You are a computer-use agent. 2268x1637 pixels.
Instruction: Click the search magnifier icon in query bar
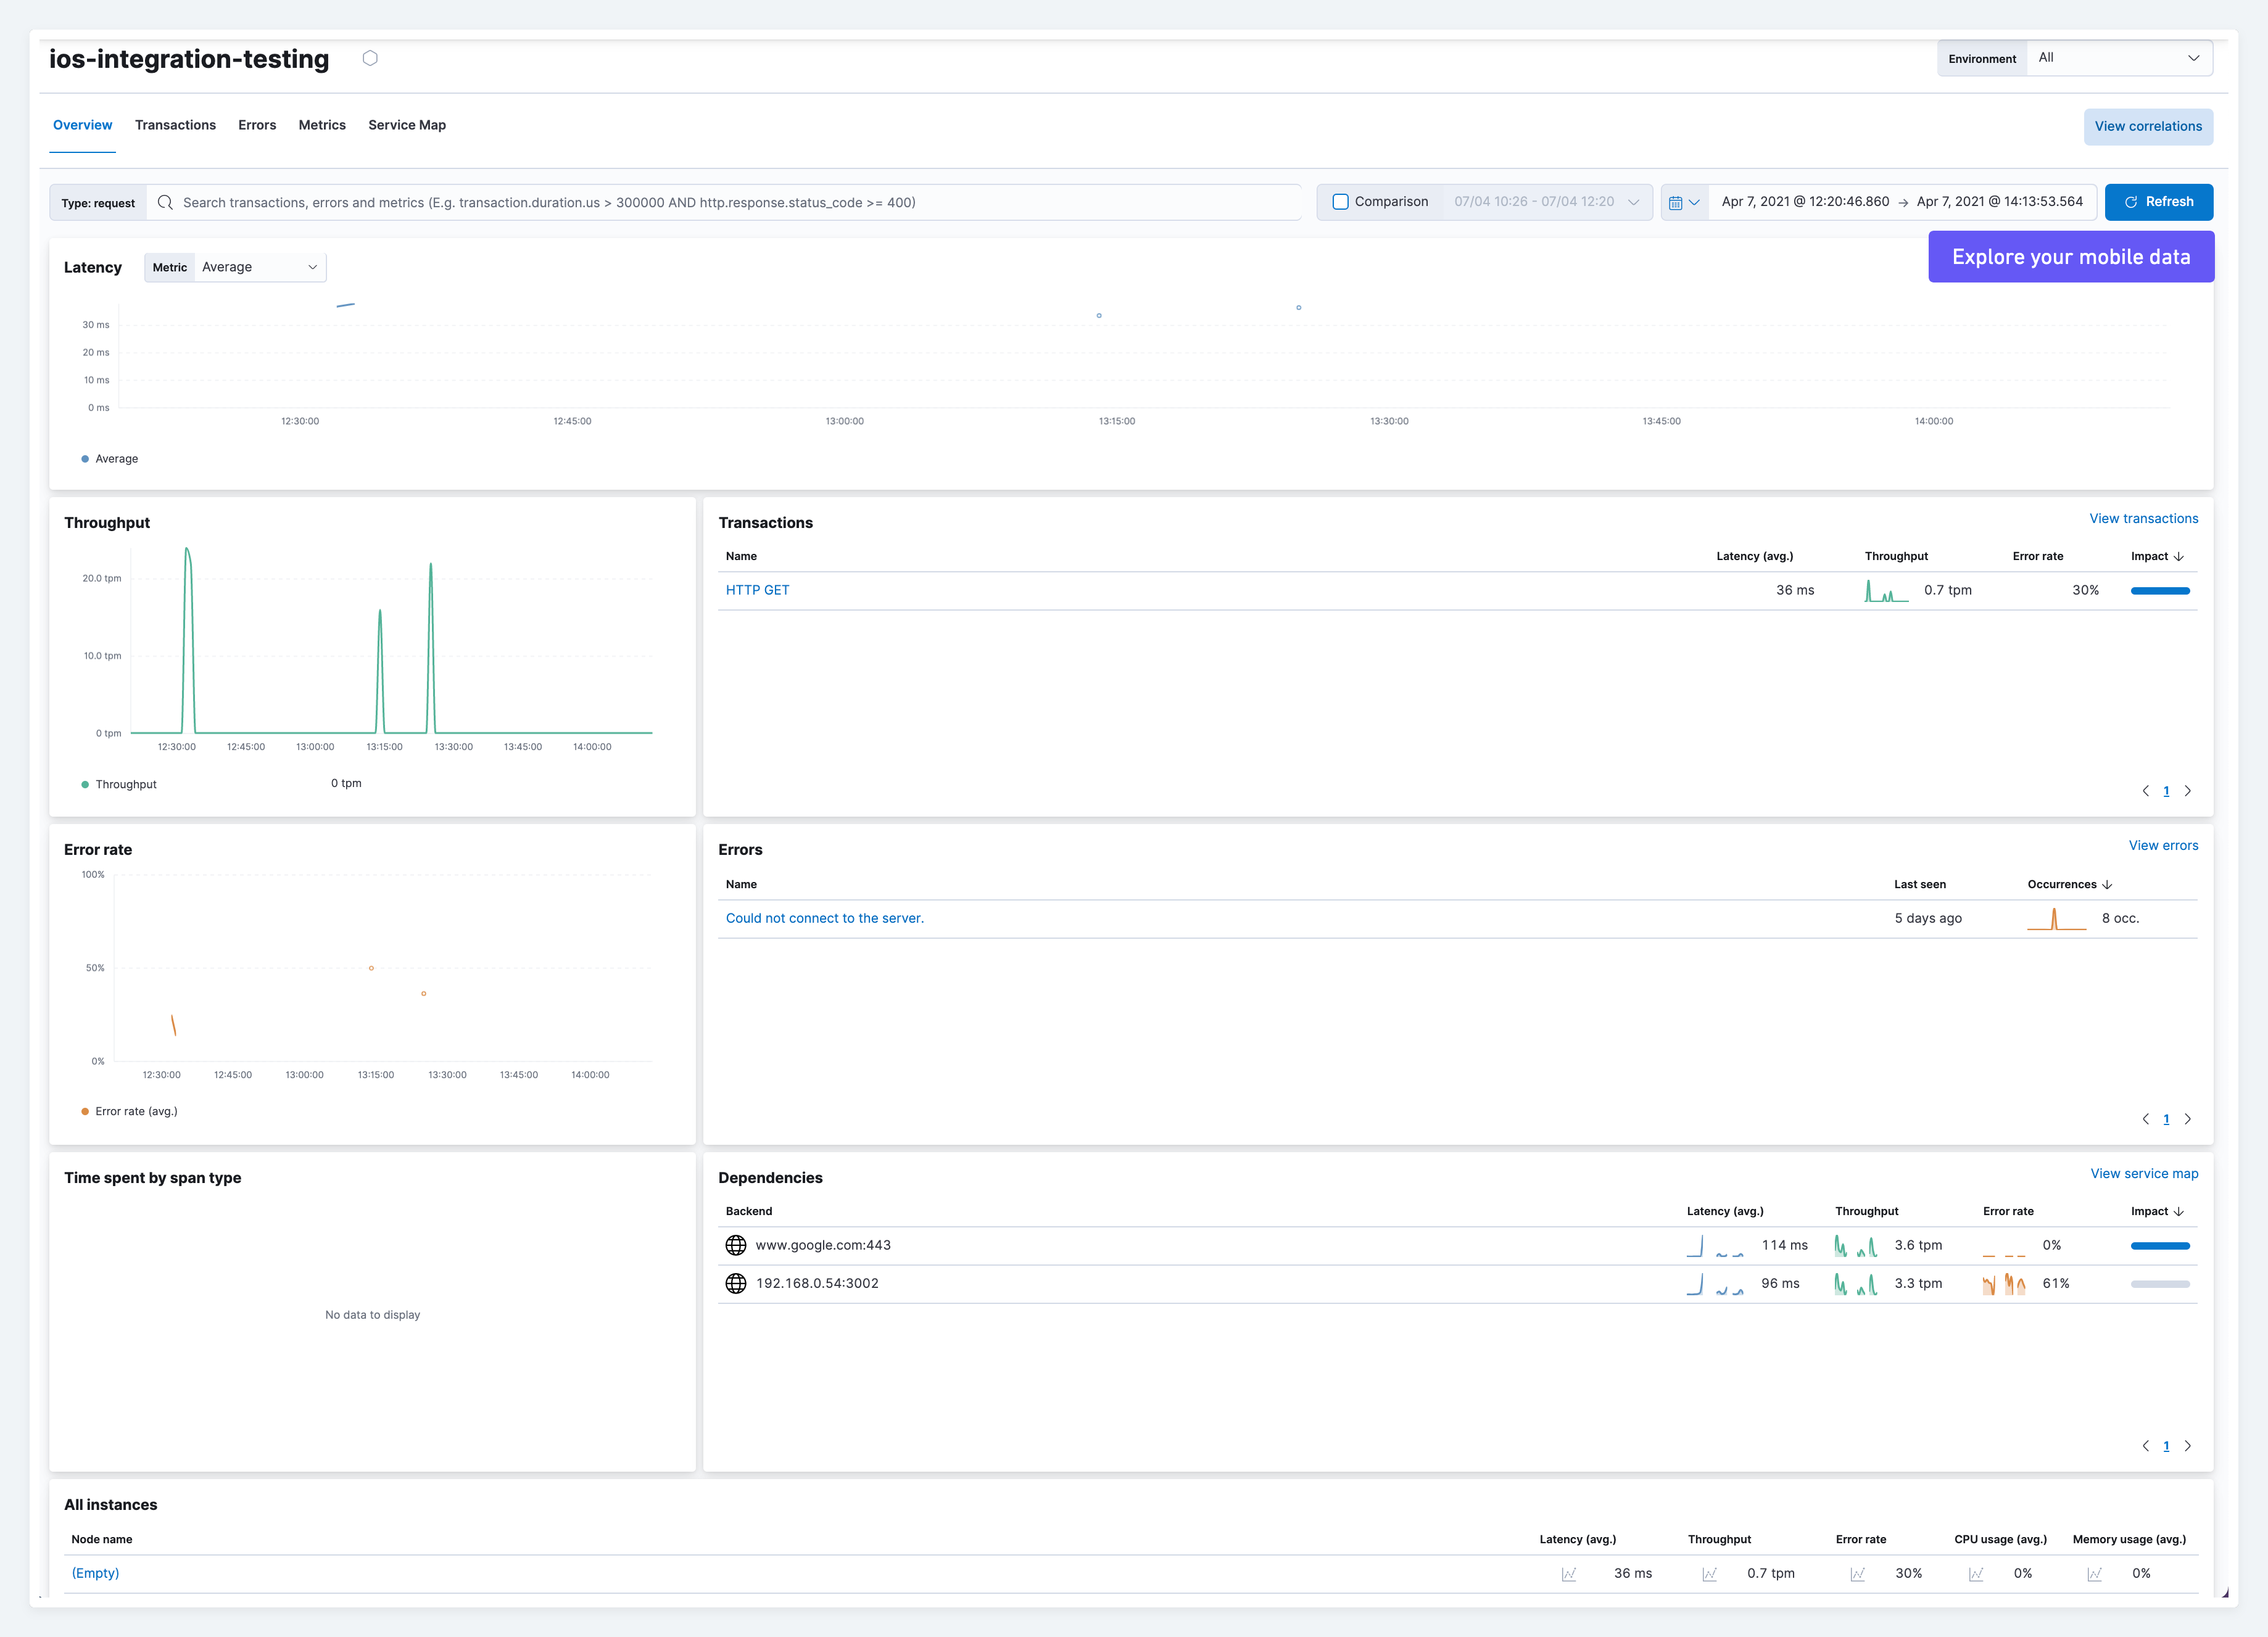(x=166, y=202)
